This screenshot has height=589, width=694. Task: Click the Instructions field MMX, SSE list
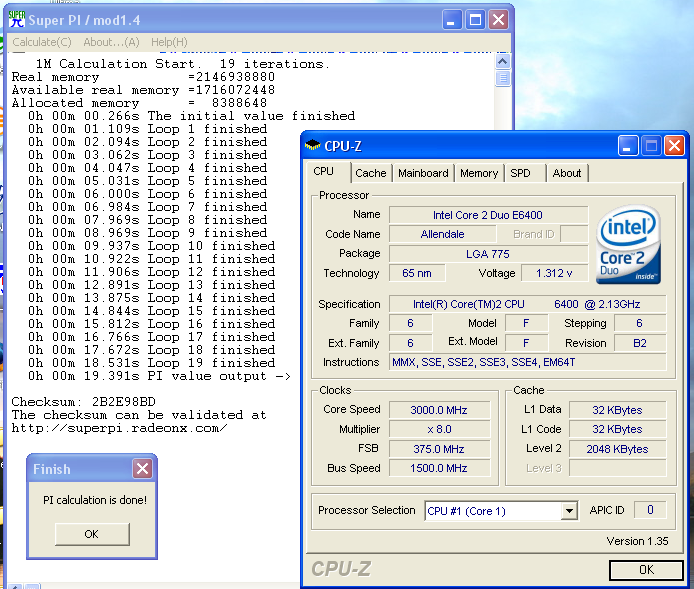[527, 362]
